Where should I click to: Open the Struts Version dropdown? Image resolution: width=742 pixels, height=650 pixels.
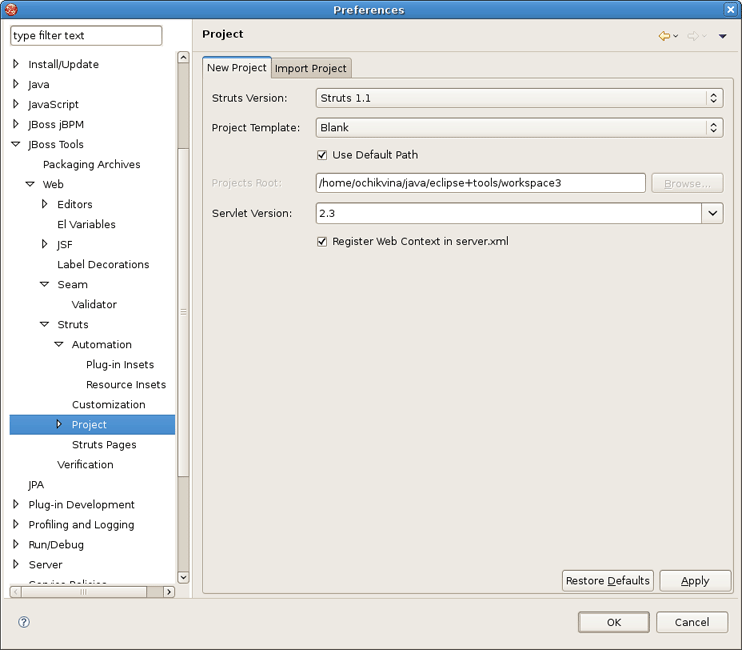(x=519, y=98)
